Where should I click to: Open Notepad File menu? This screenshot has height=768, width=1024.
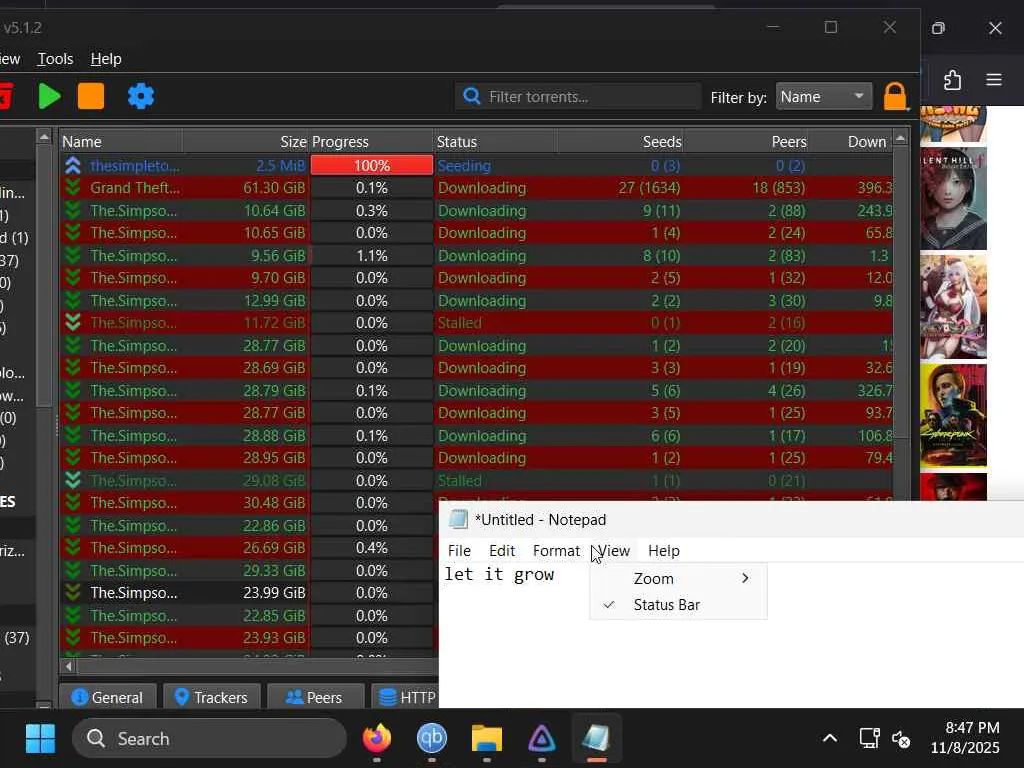pyautogui.click(x=459, y=551)
